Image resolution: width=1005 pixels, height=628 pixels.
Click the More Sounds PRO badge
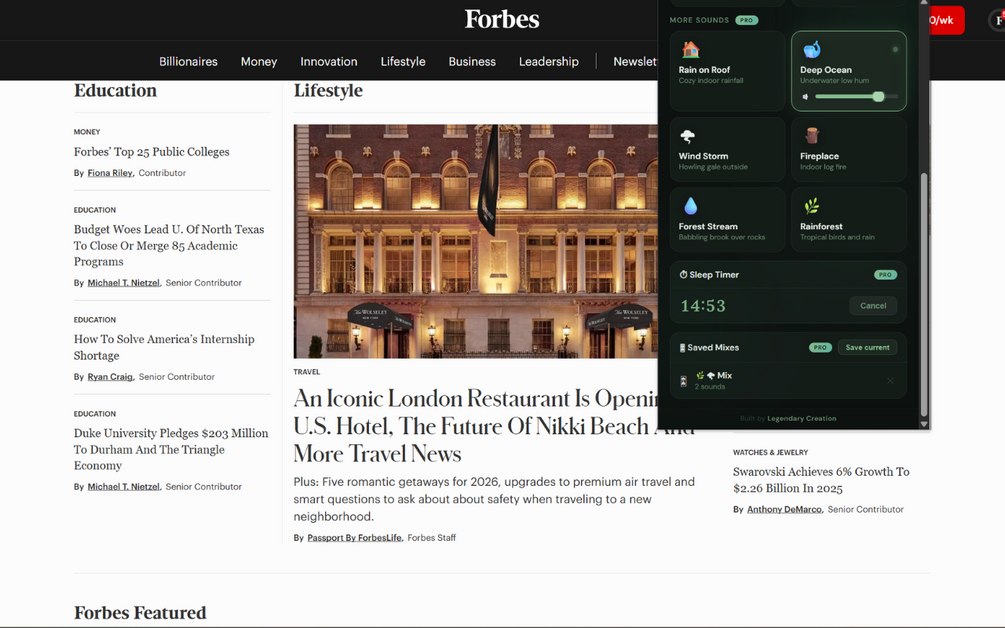coord(747,20)
